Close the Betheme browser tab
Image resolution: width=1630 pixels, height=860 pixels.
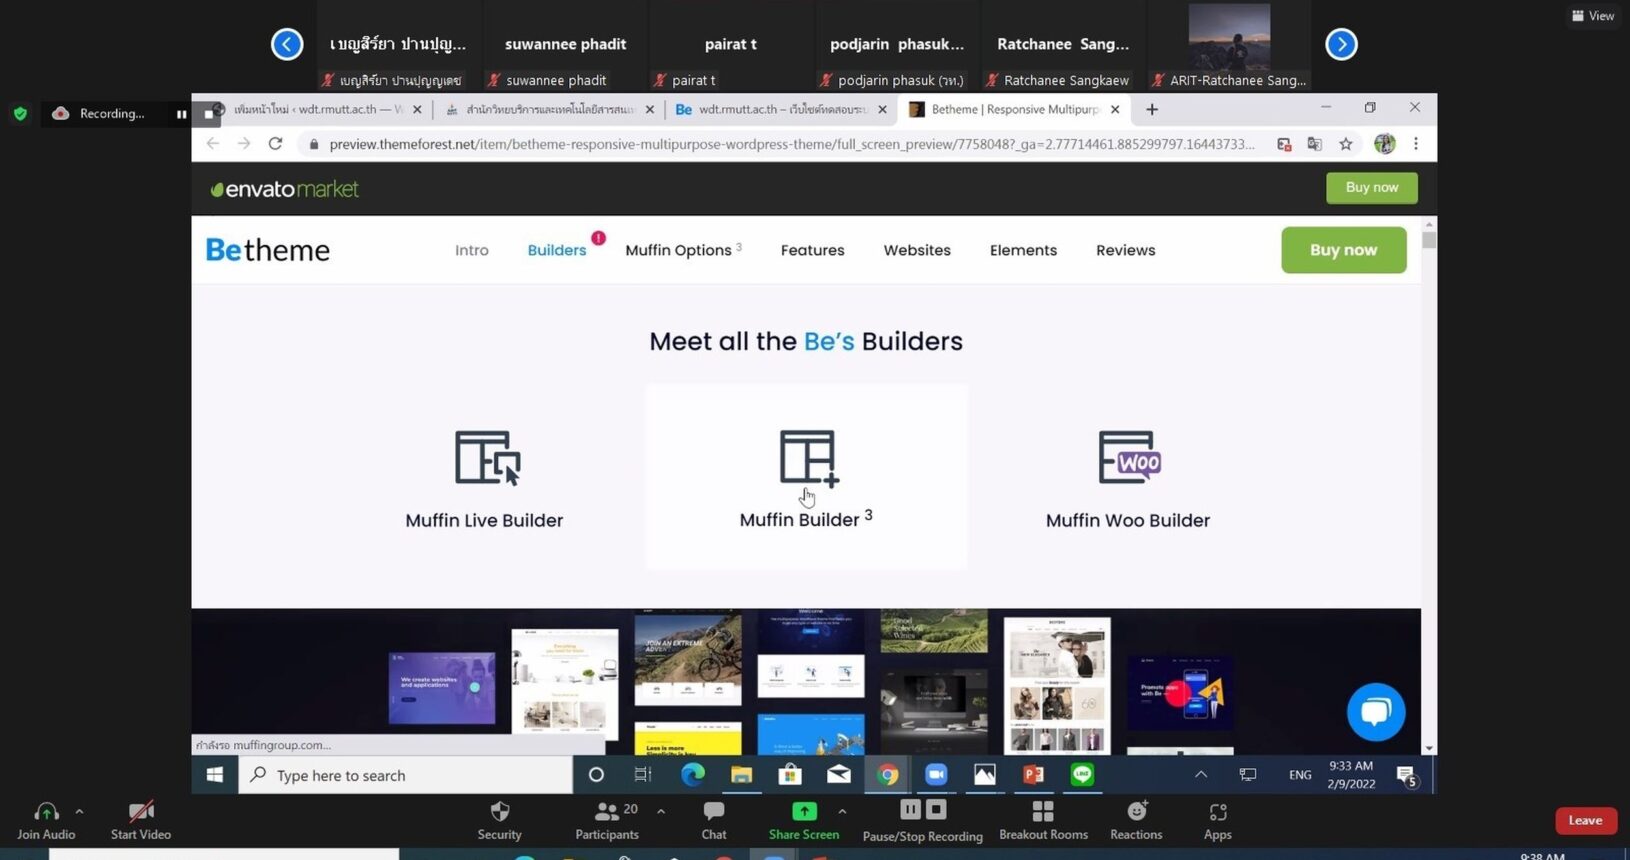[1115, 109]
